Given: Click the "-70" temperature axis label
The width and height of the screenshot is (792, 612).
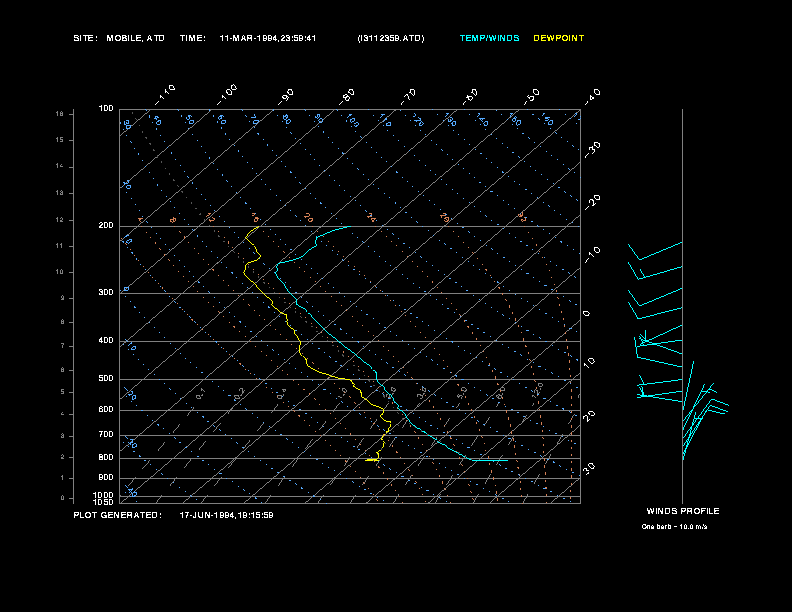Looking at the screenshot, I should coord(408,96).
